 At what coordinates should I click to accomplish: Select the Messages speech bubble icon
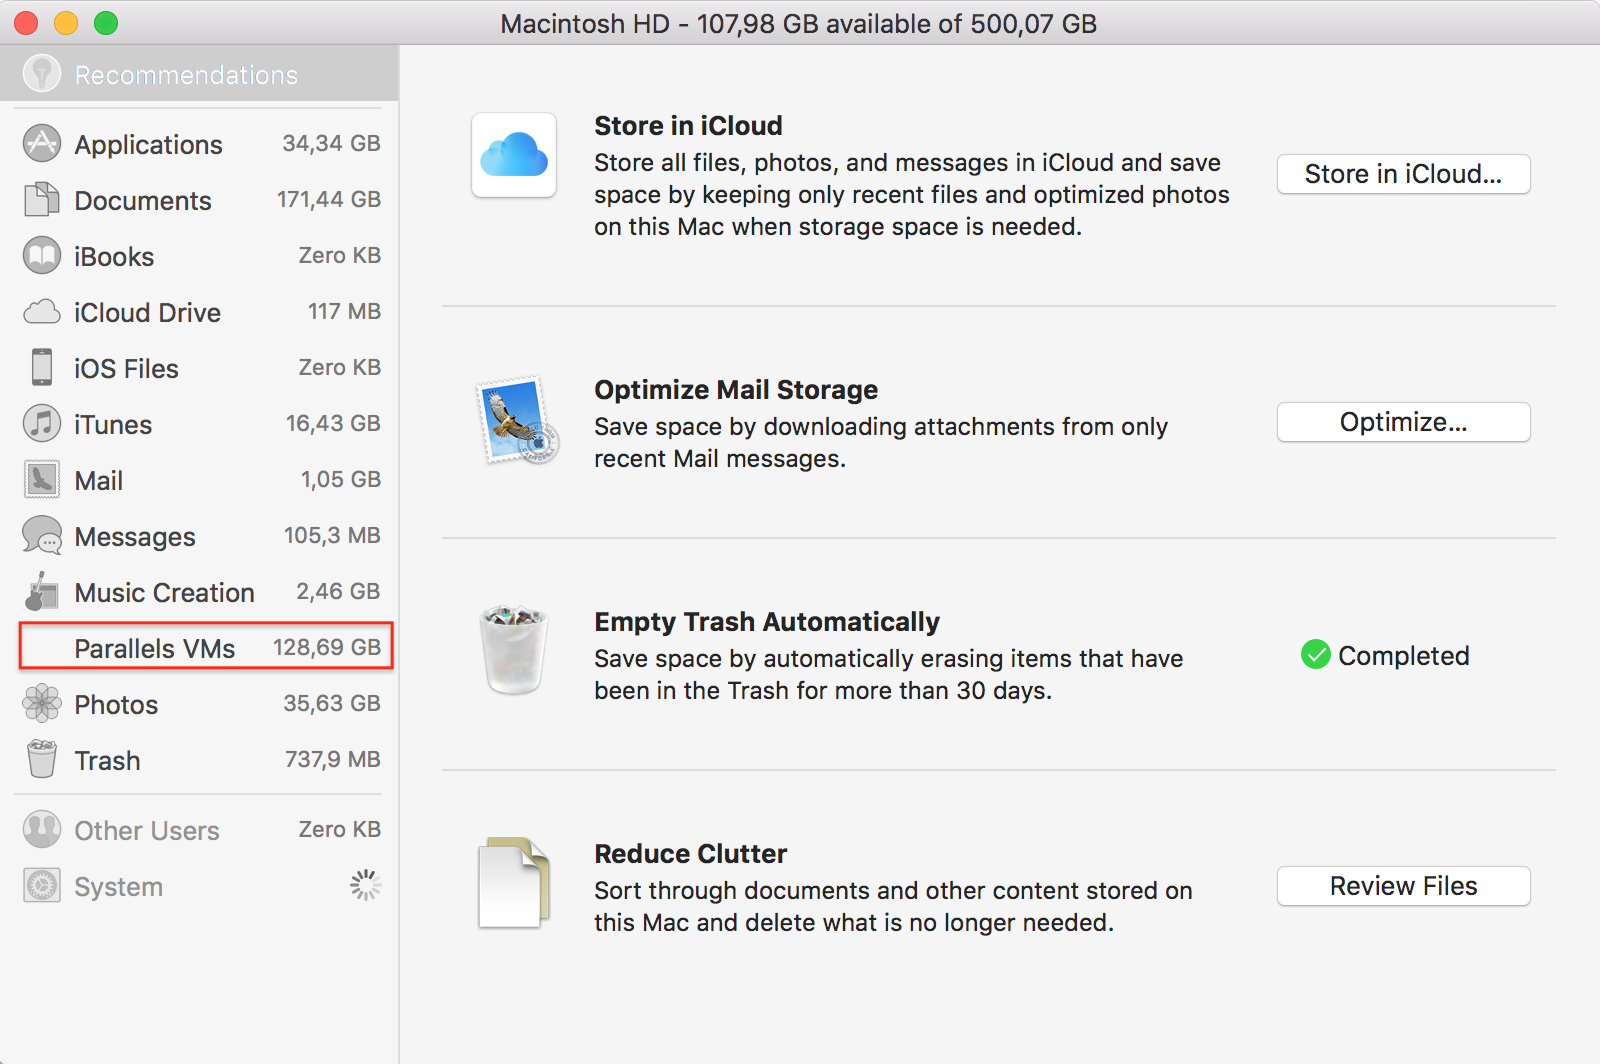[42, 536]
